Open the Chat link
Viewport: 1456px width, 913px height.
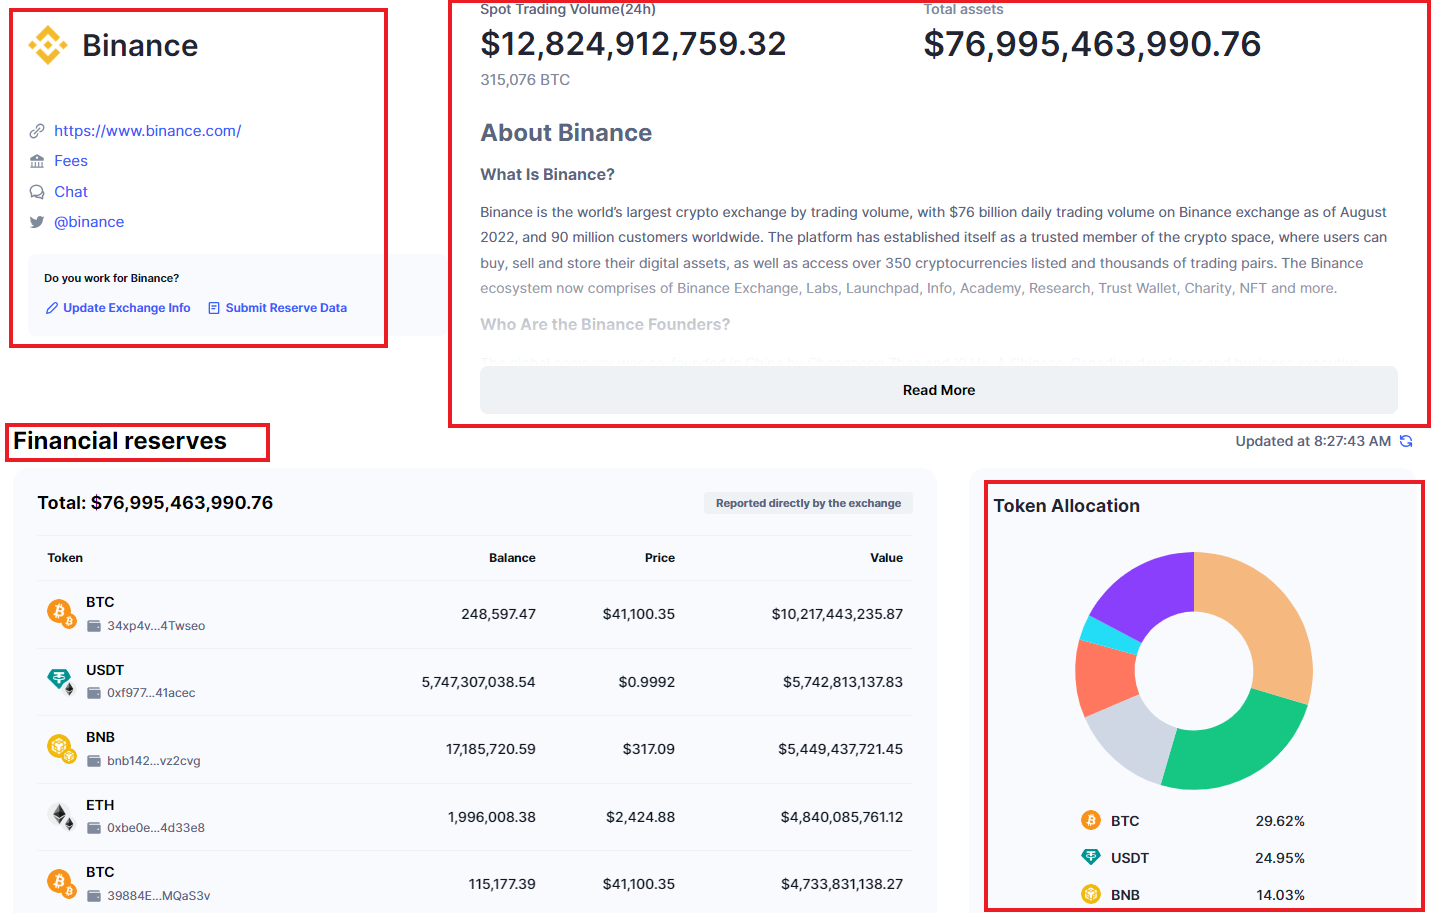tap(71, 192)
